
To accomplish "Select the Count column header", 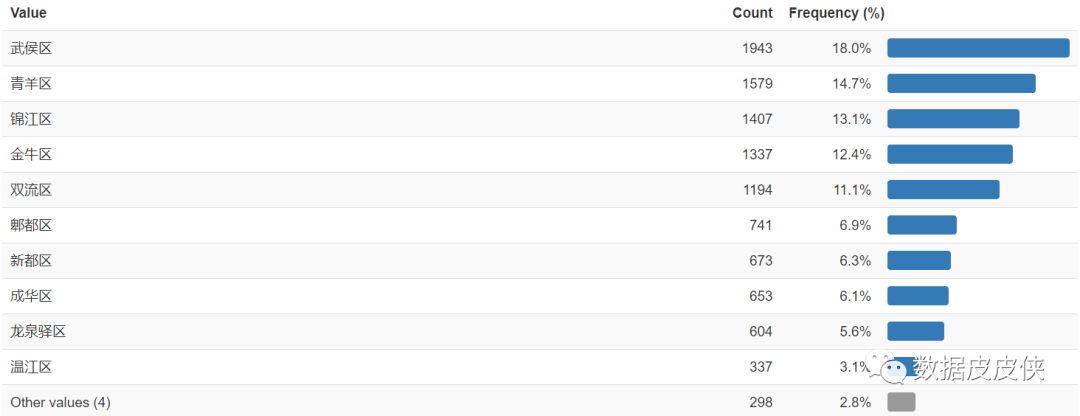I will pyautogui.click(x=752, y=13).
